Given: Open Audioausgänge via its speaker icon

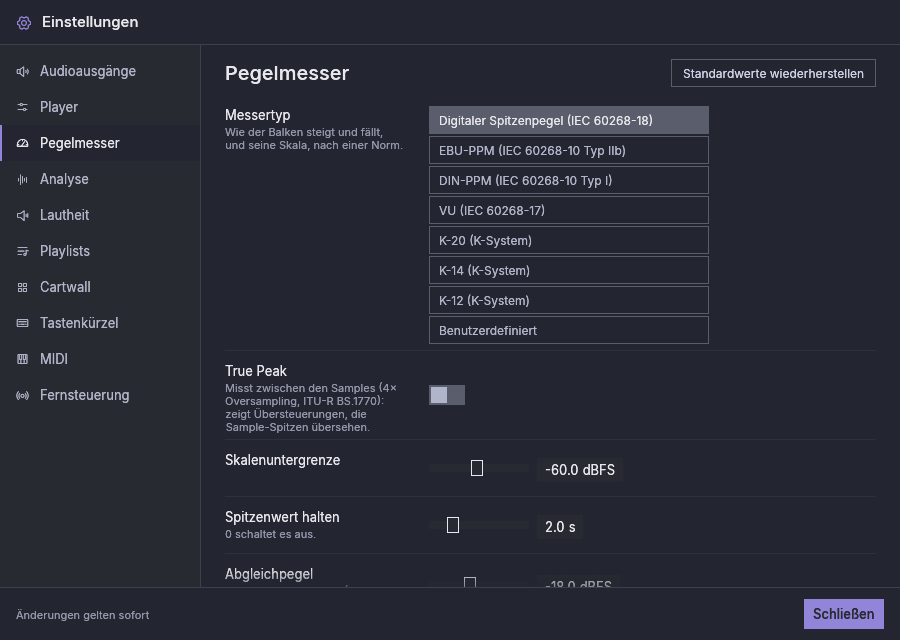Looking at the screenshot, I should coord(22,72).
